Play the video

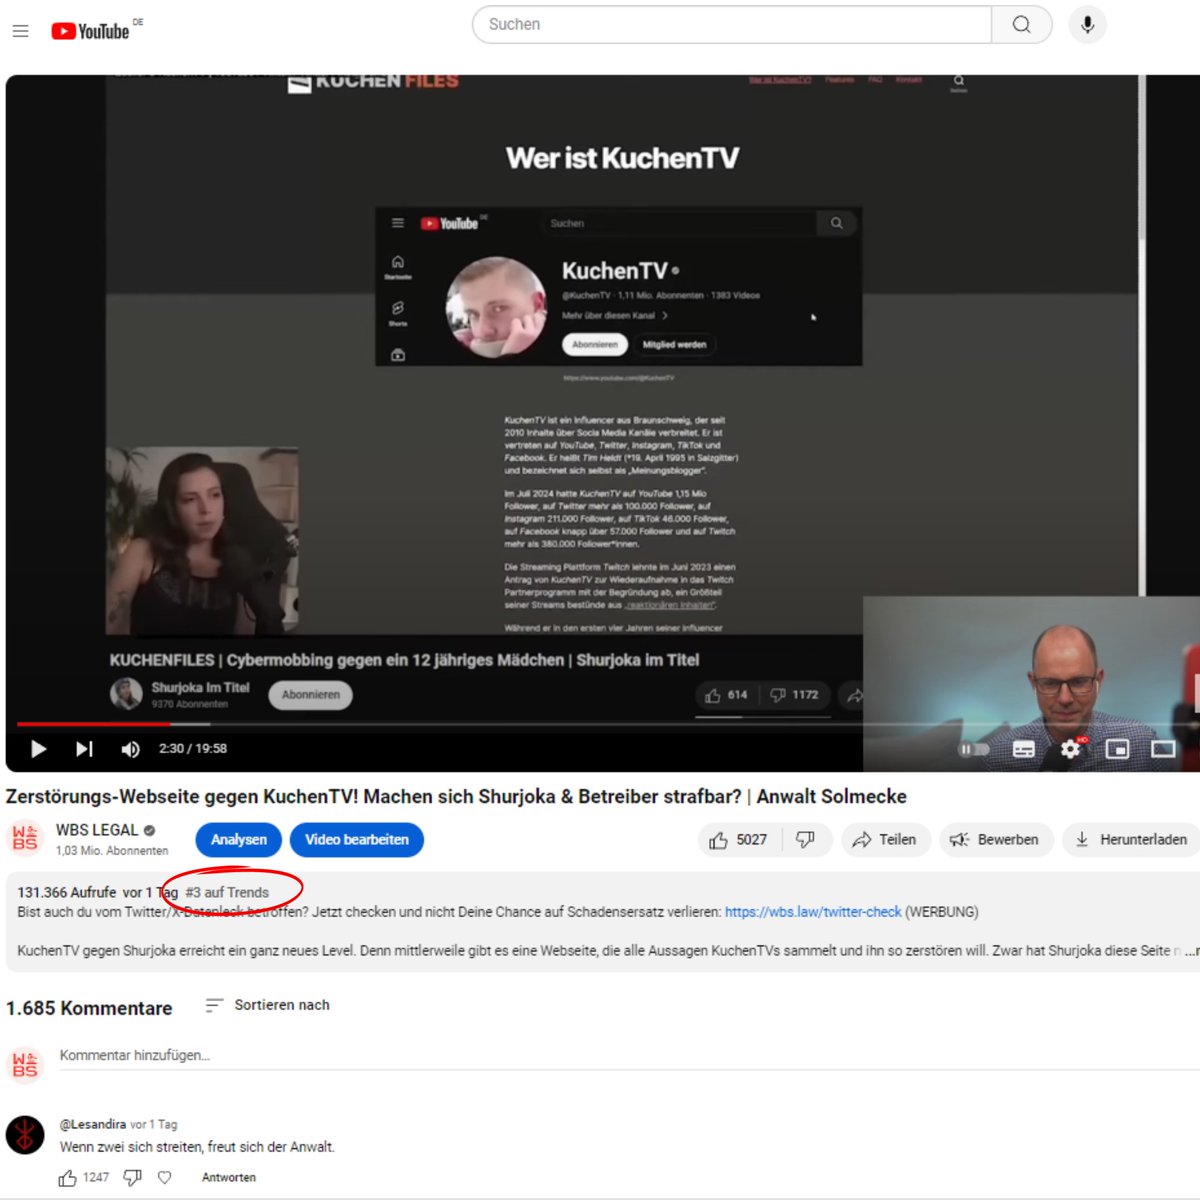pyautogui.click(x=39, y=748)
